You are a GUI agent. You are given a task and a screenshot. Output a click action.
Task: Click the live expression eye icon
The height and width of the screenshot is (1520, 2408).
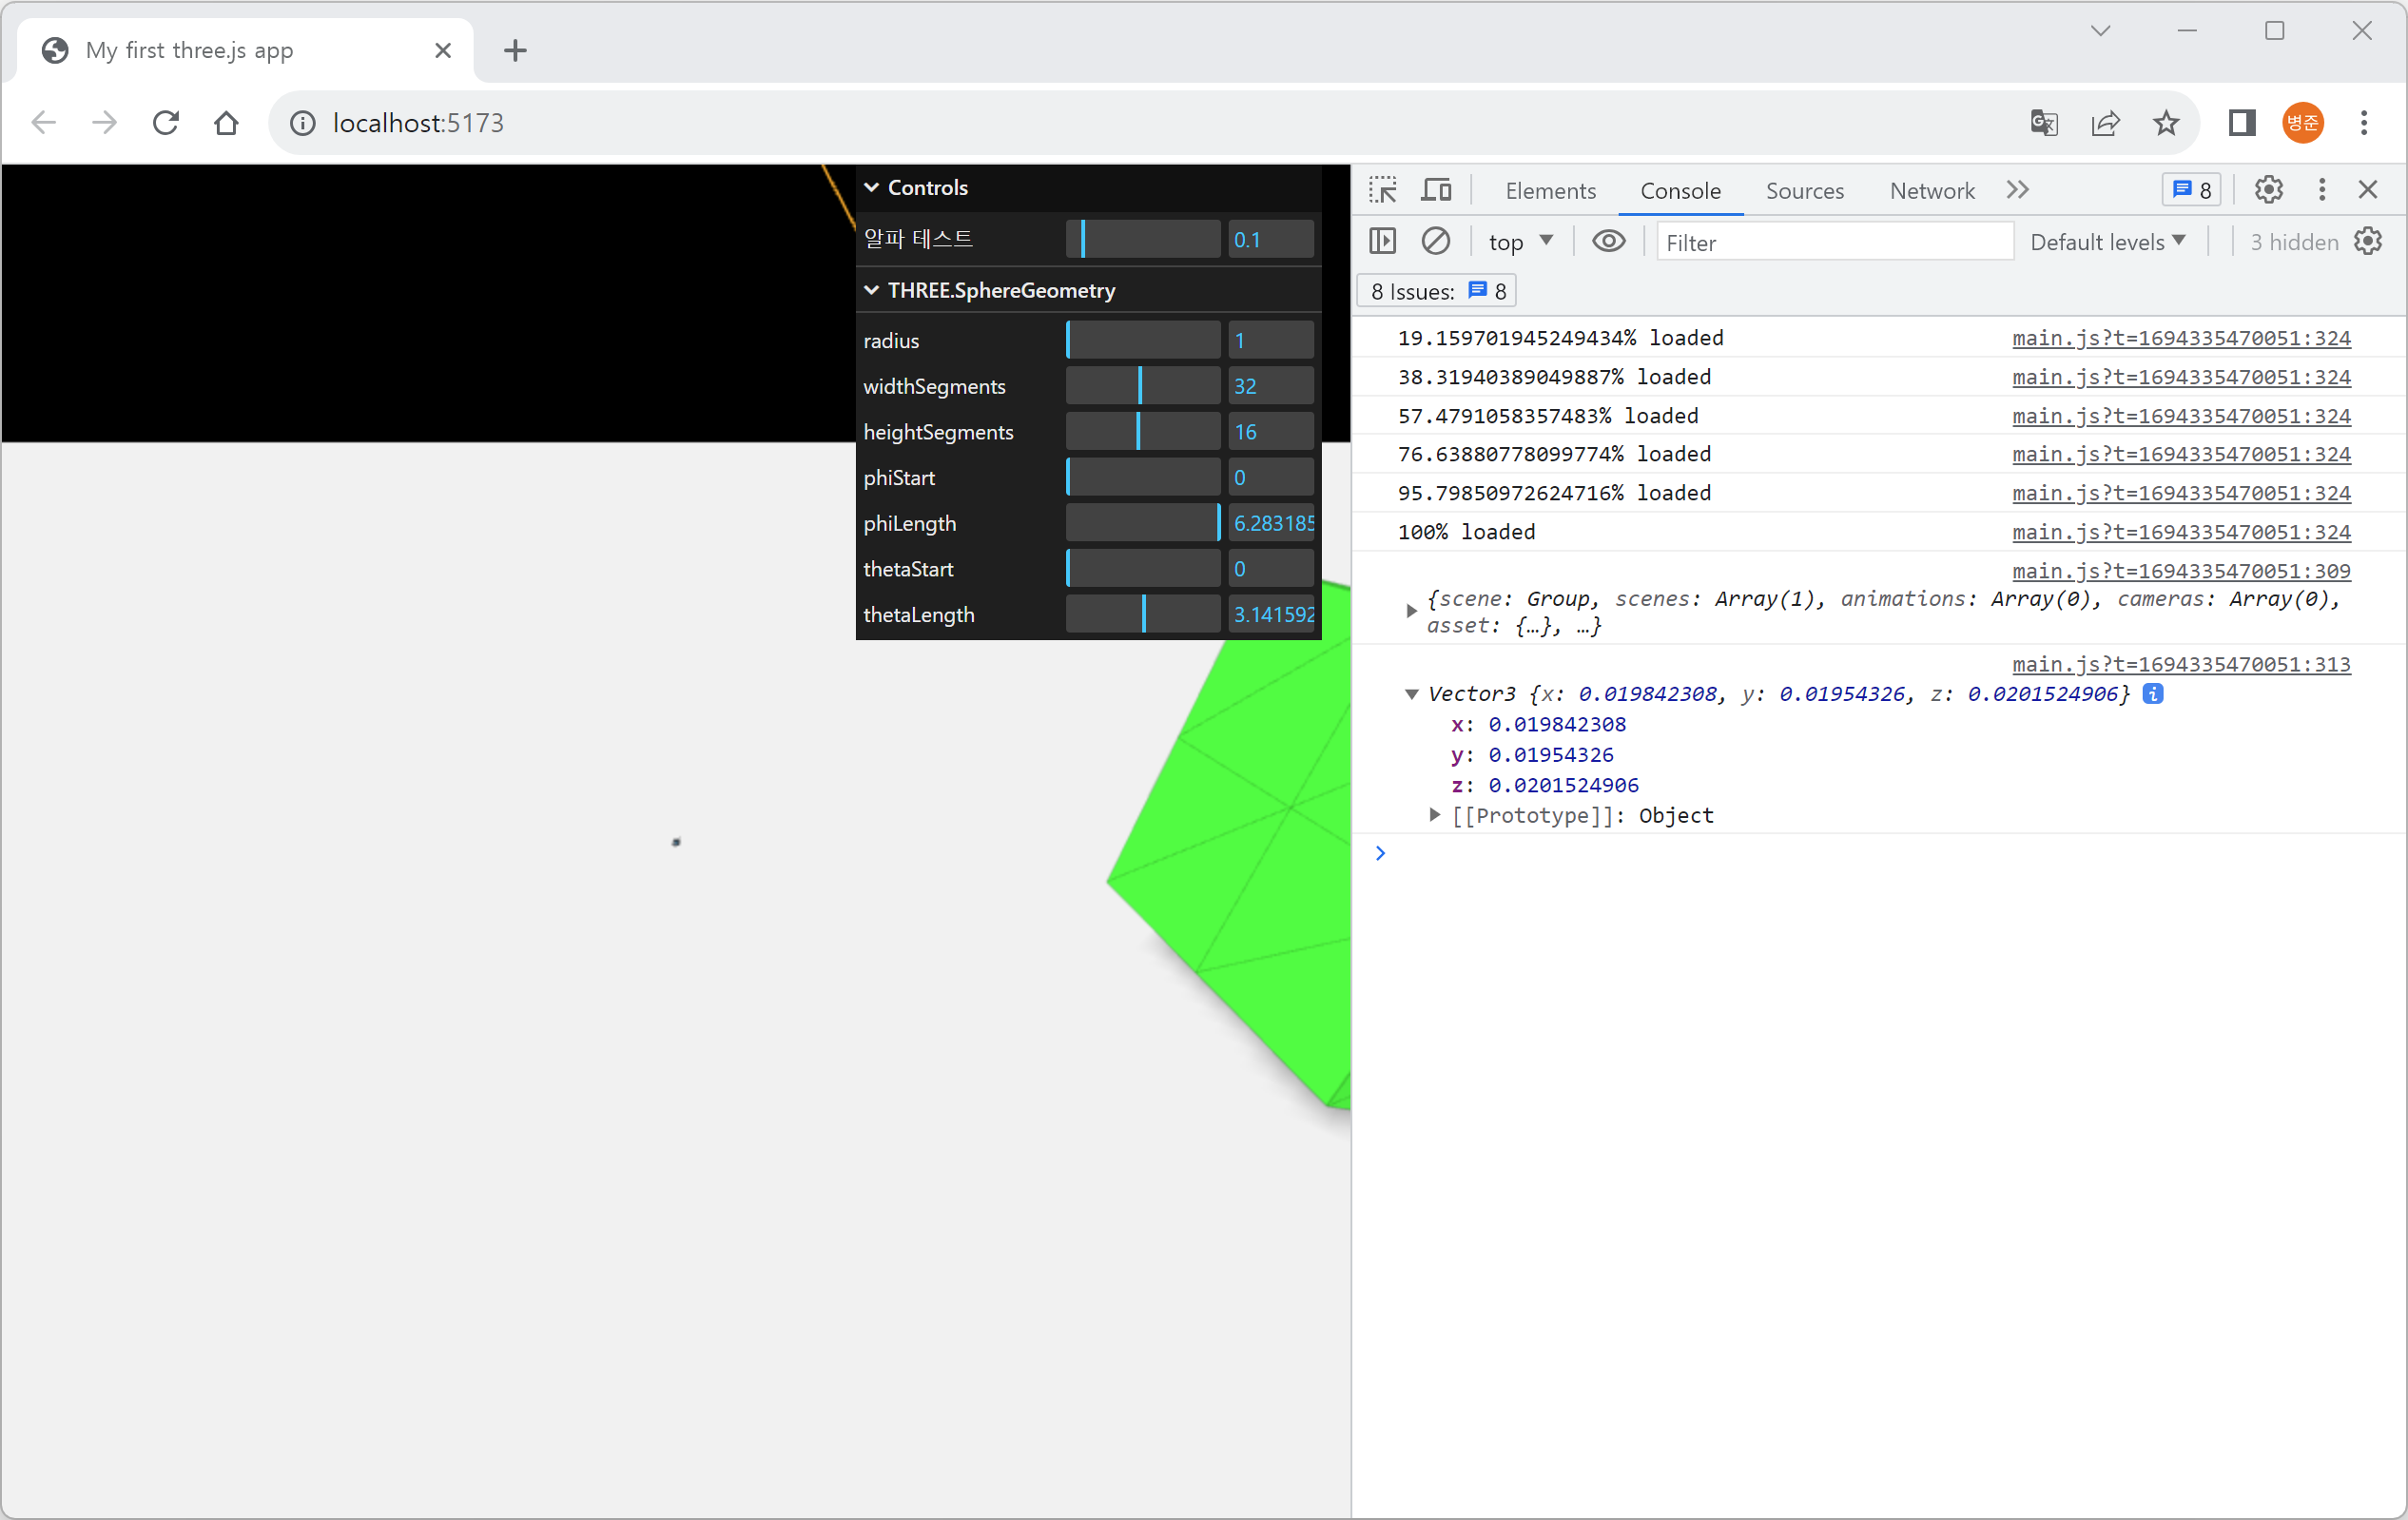click(1608, 241)
